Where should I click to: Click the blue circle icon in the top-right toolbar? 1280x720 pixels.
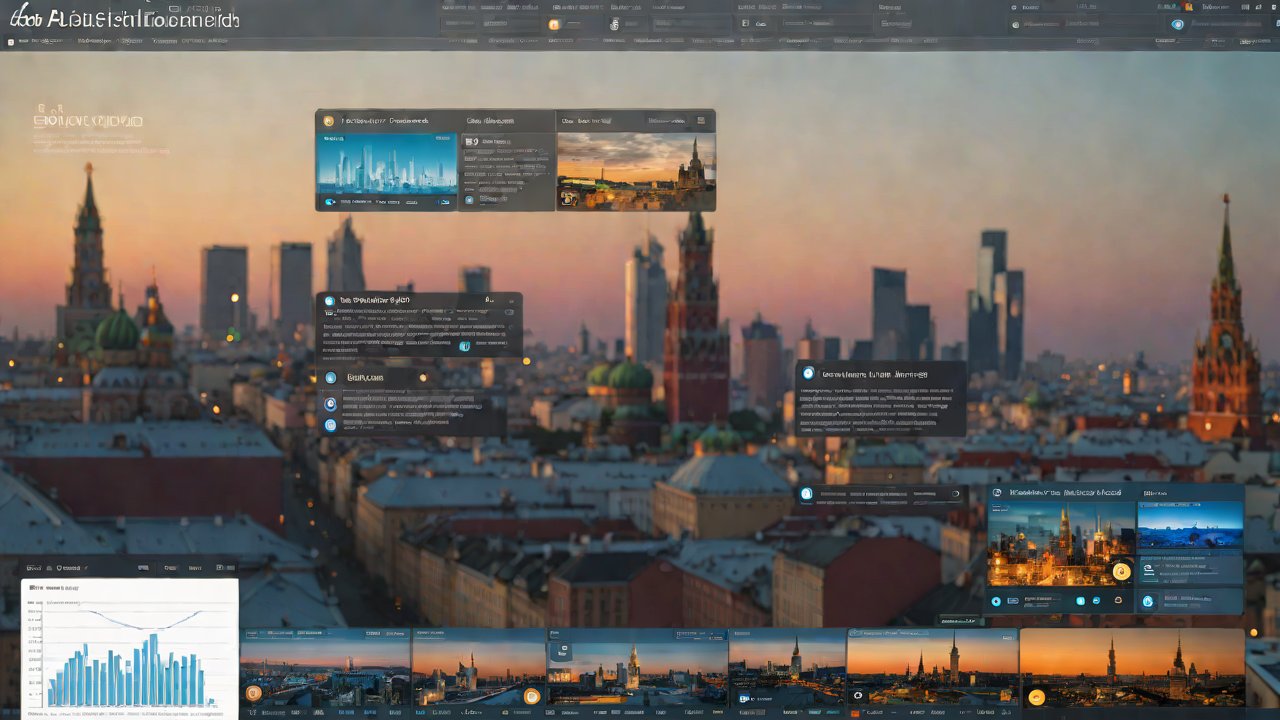1178,24
